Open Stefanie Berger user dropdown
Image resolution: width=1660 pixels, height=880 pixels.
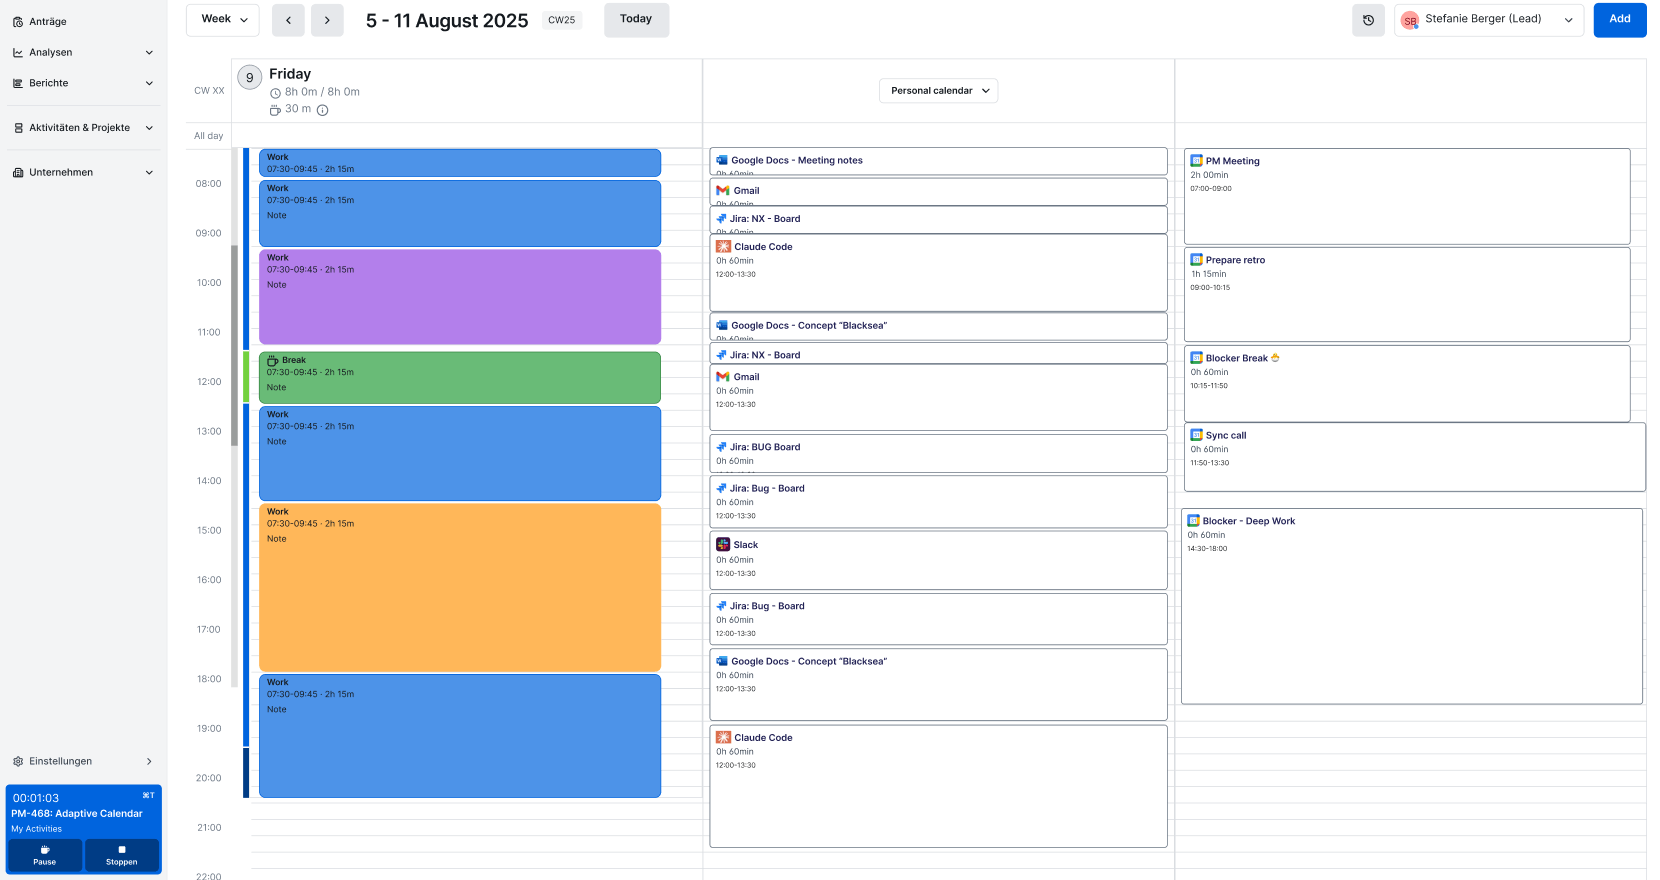tap(1488, 20)
